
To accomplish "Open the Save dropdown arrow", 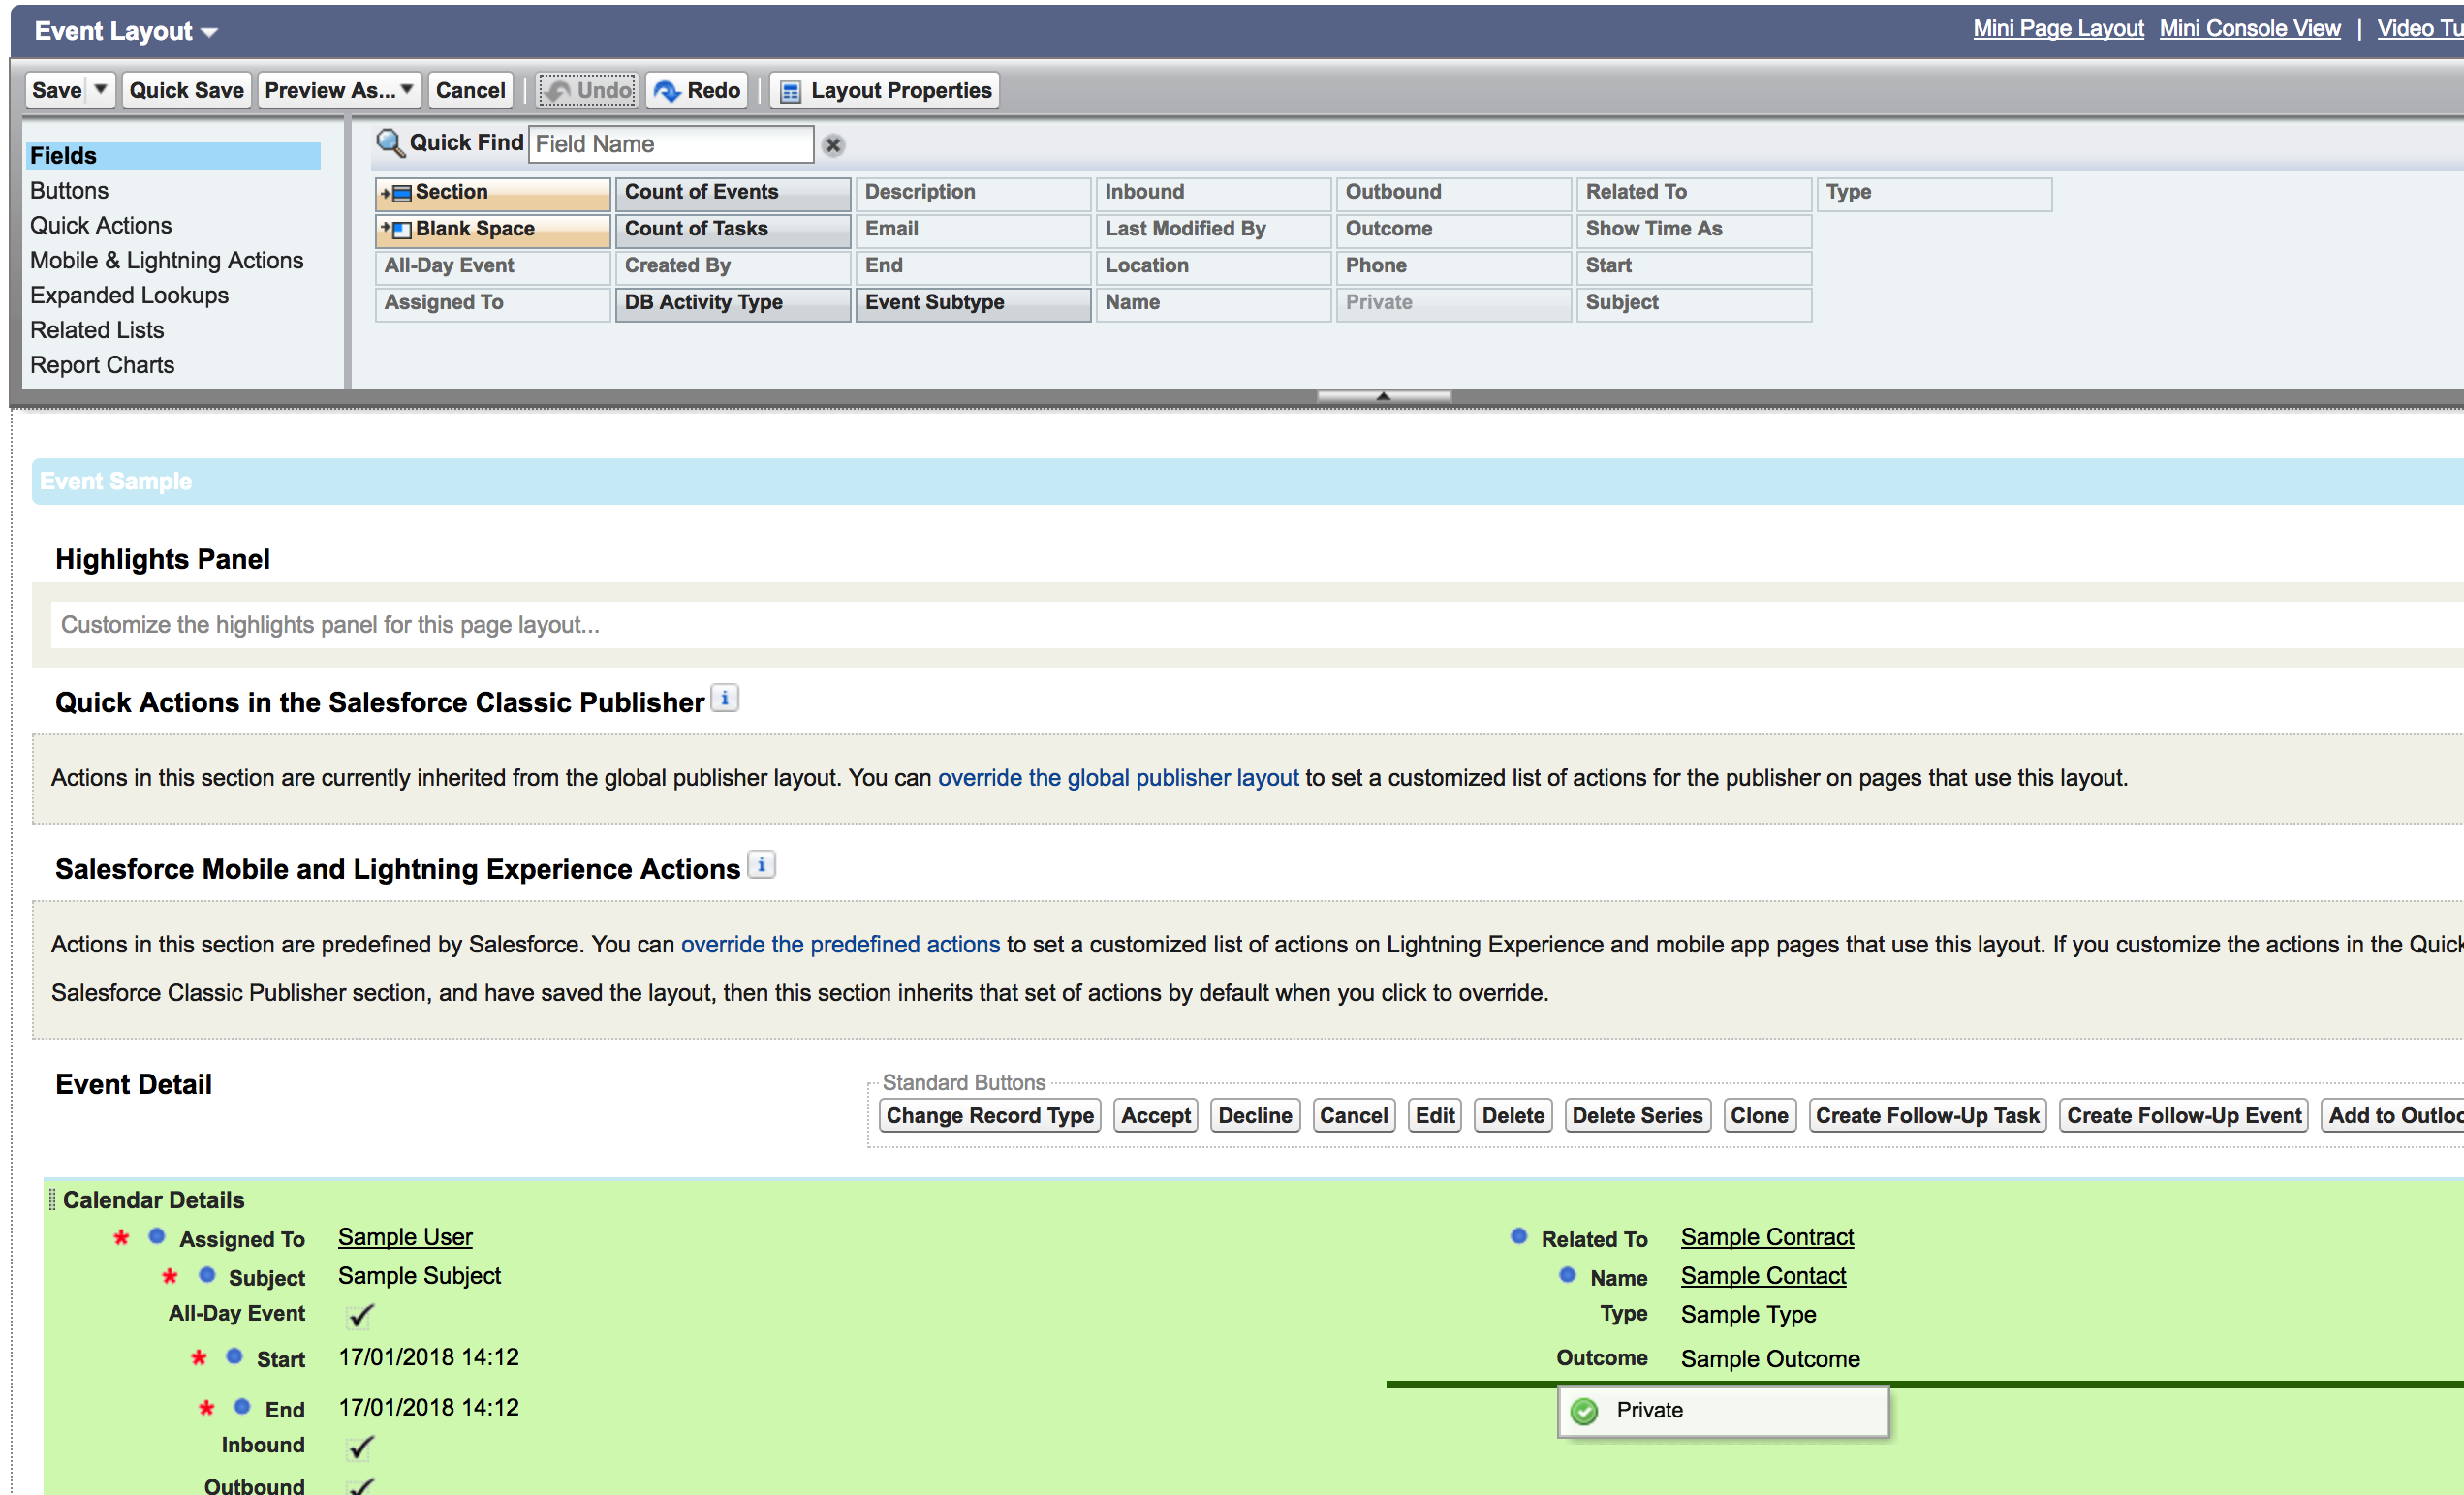I will tap(100, 90).
